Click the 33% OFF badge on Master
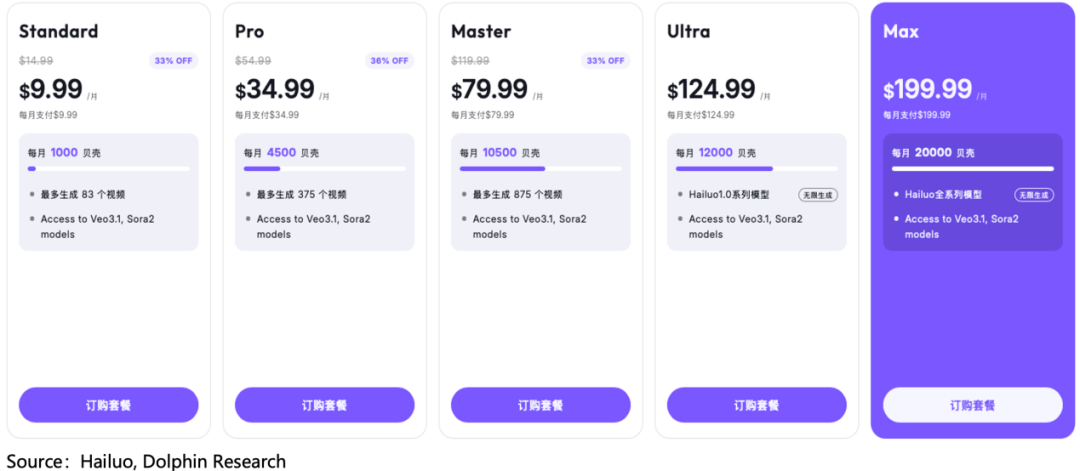1080x471 pixels. (605, 60)
